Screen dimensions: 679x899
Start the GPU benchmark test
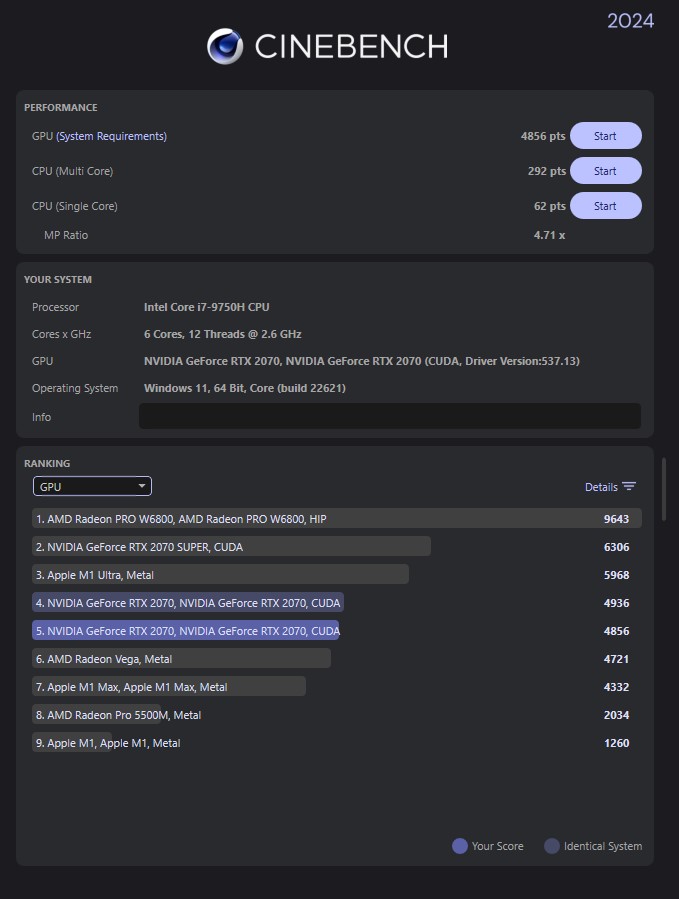606,136
